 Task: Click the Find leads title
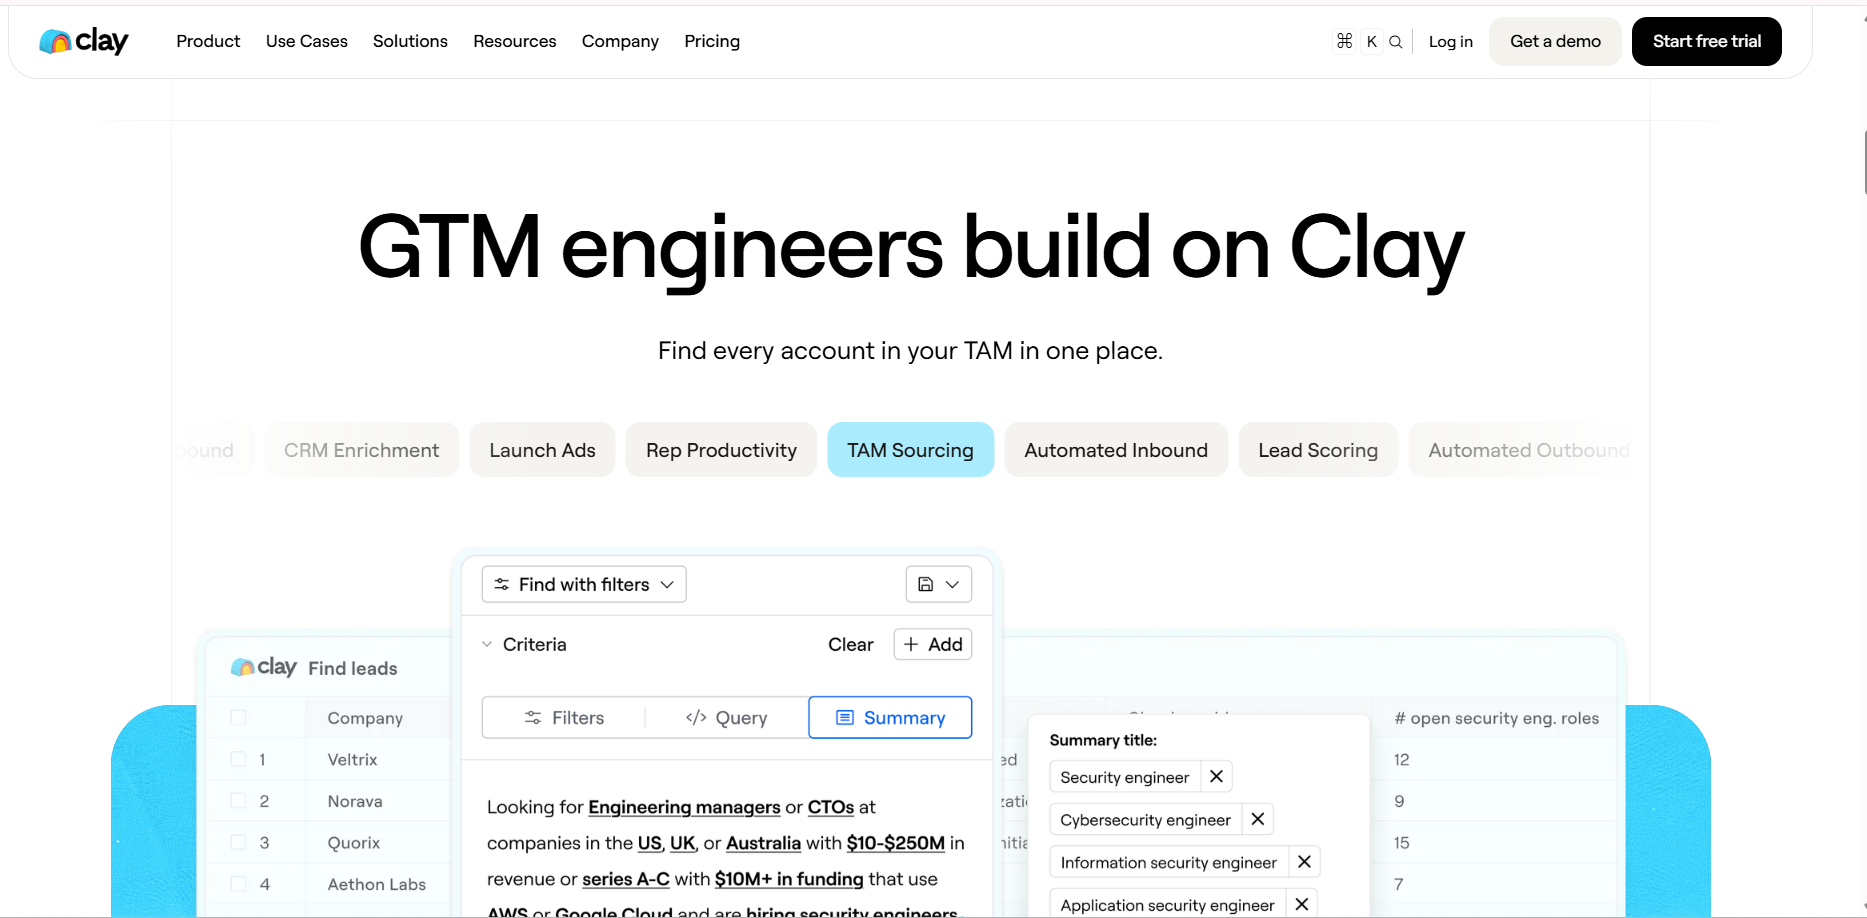pyautogui.click(x=353, y=668)
